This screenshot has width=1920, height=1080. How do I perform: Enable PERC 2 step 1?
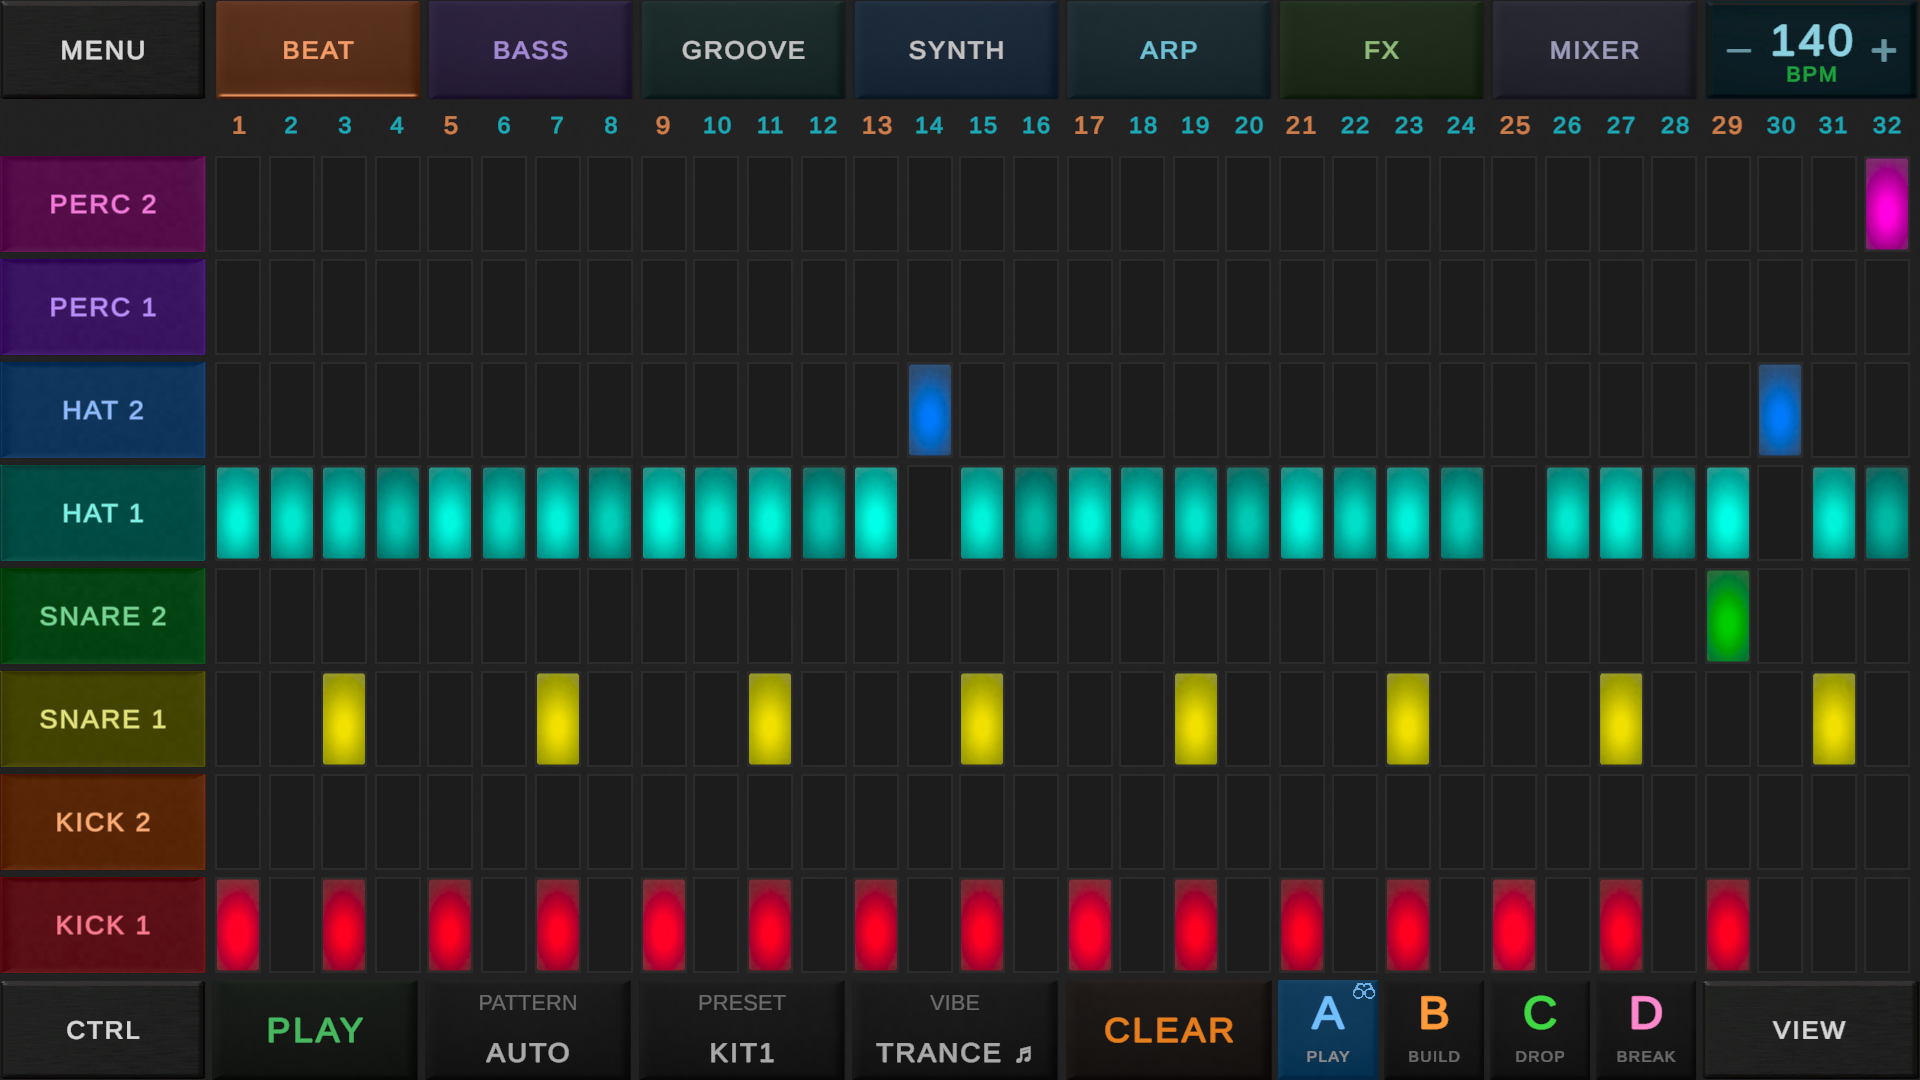click(238, 204)
